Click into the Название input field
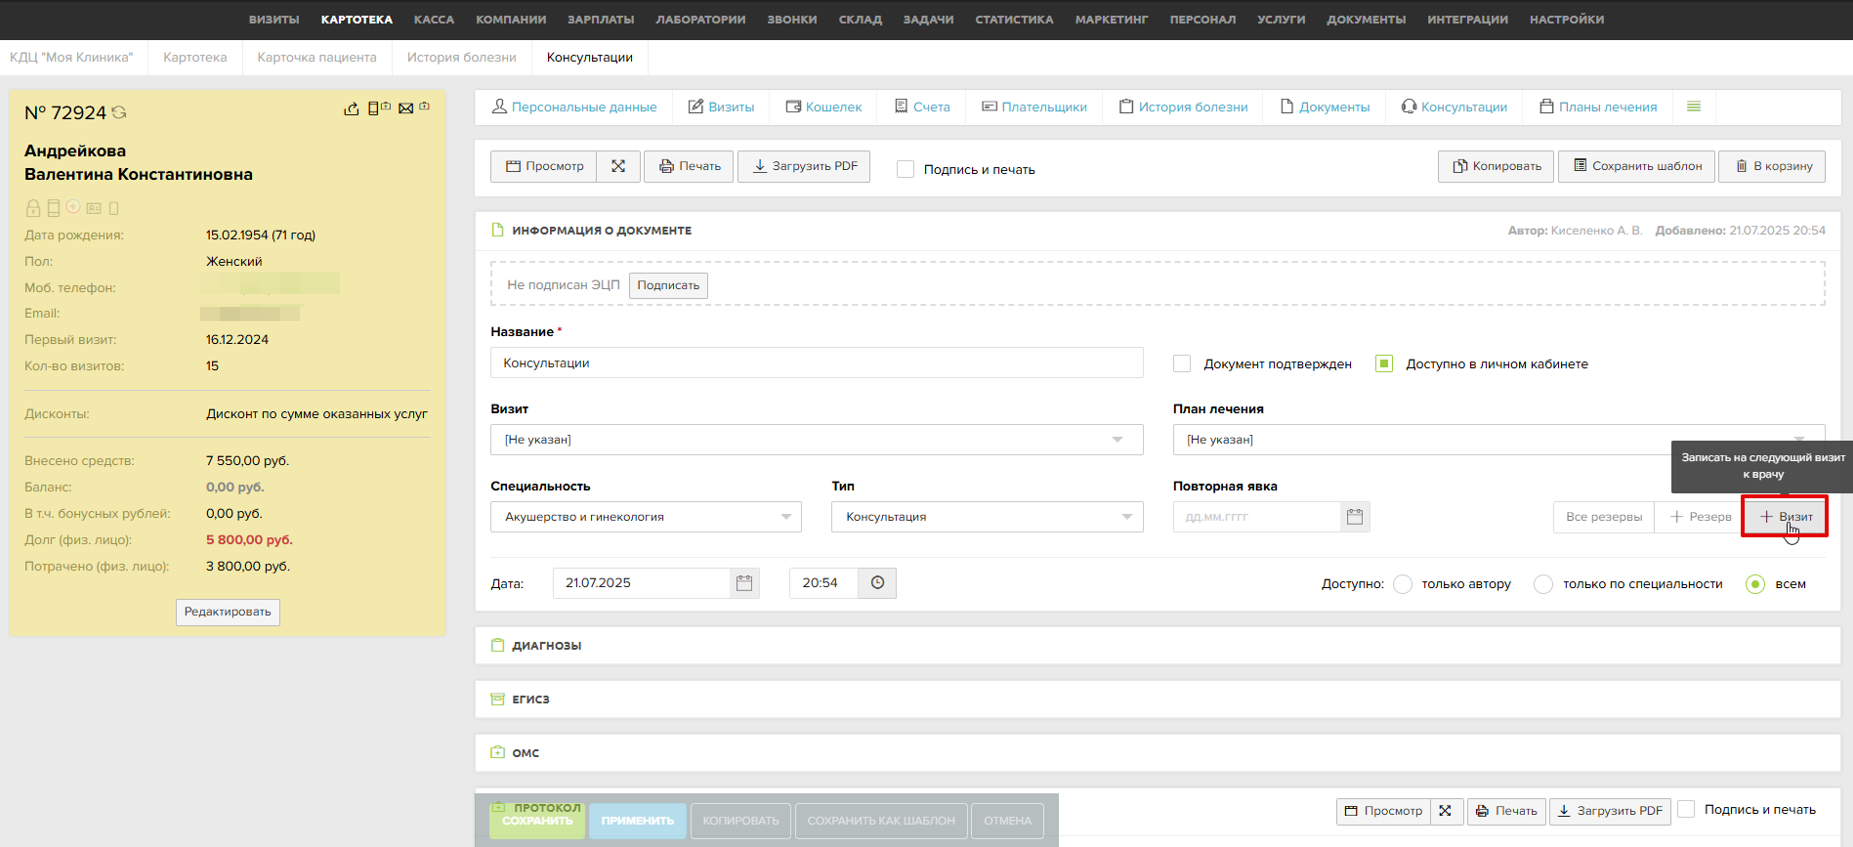The image size is (1853, 847). [x=817, y=363]
